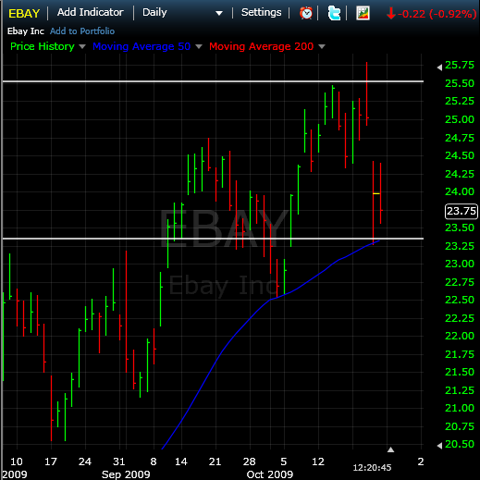Image resolution: width=480 pixels, height=480 pixels.
Task: Expand the Moving Average 200 dropdown arrow
Action: (x=322, y=47)
